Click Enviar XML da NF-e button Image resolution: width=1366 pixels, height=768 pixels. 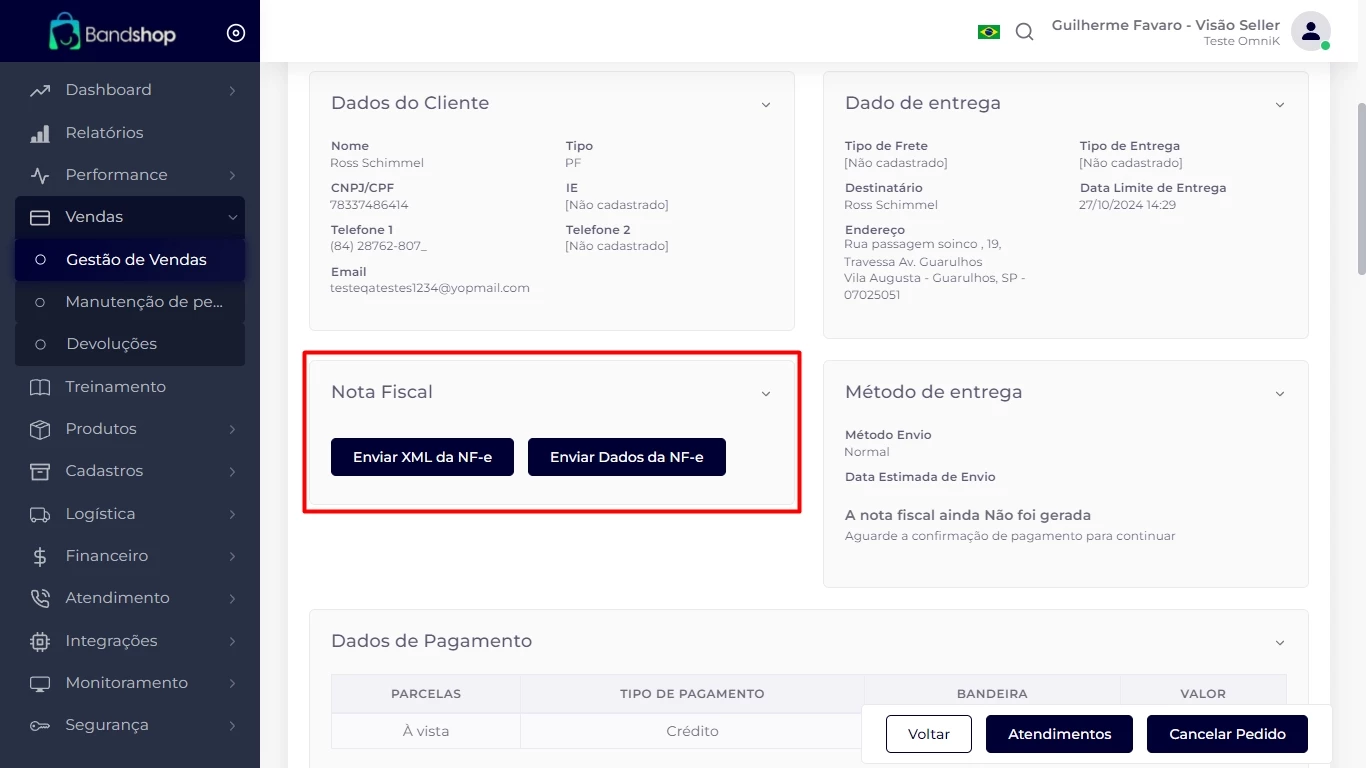(422, 457)
